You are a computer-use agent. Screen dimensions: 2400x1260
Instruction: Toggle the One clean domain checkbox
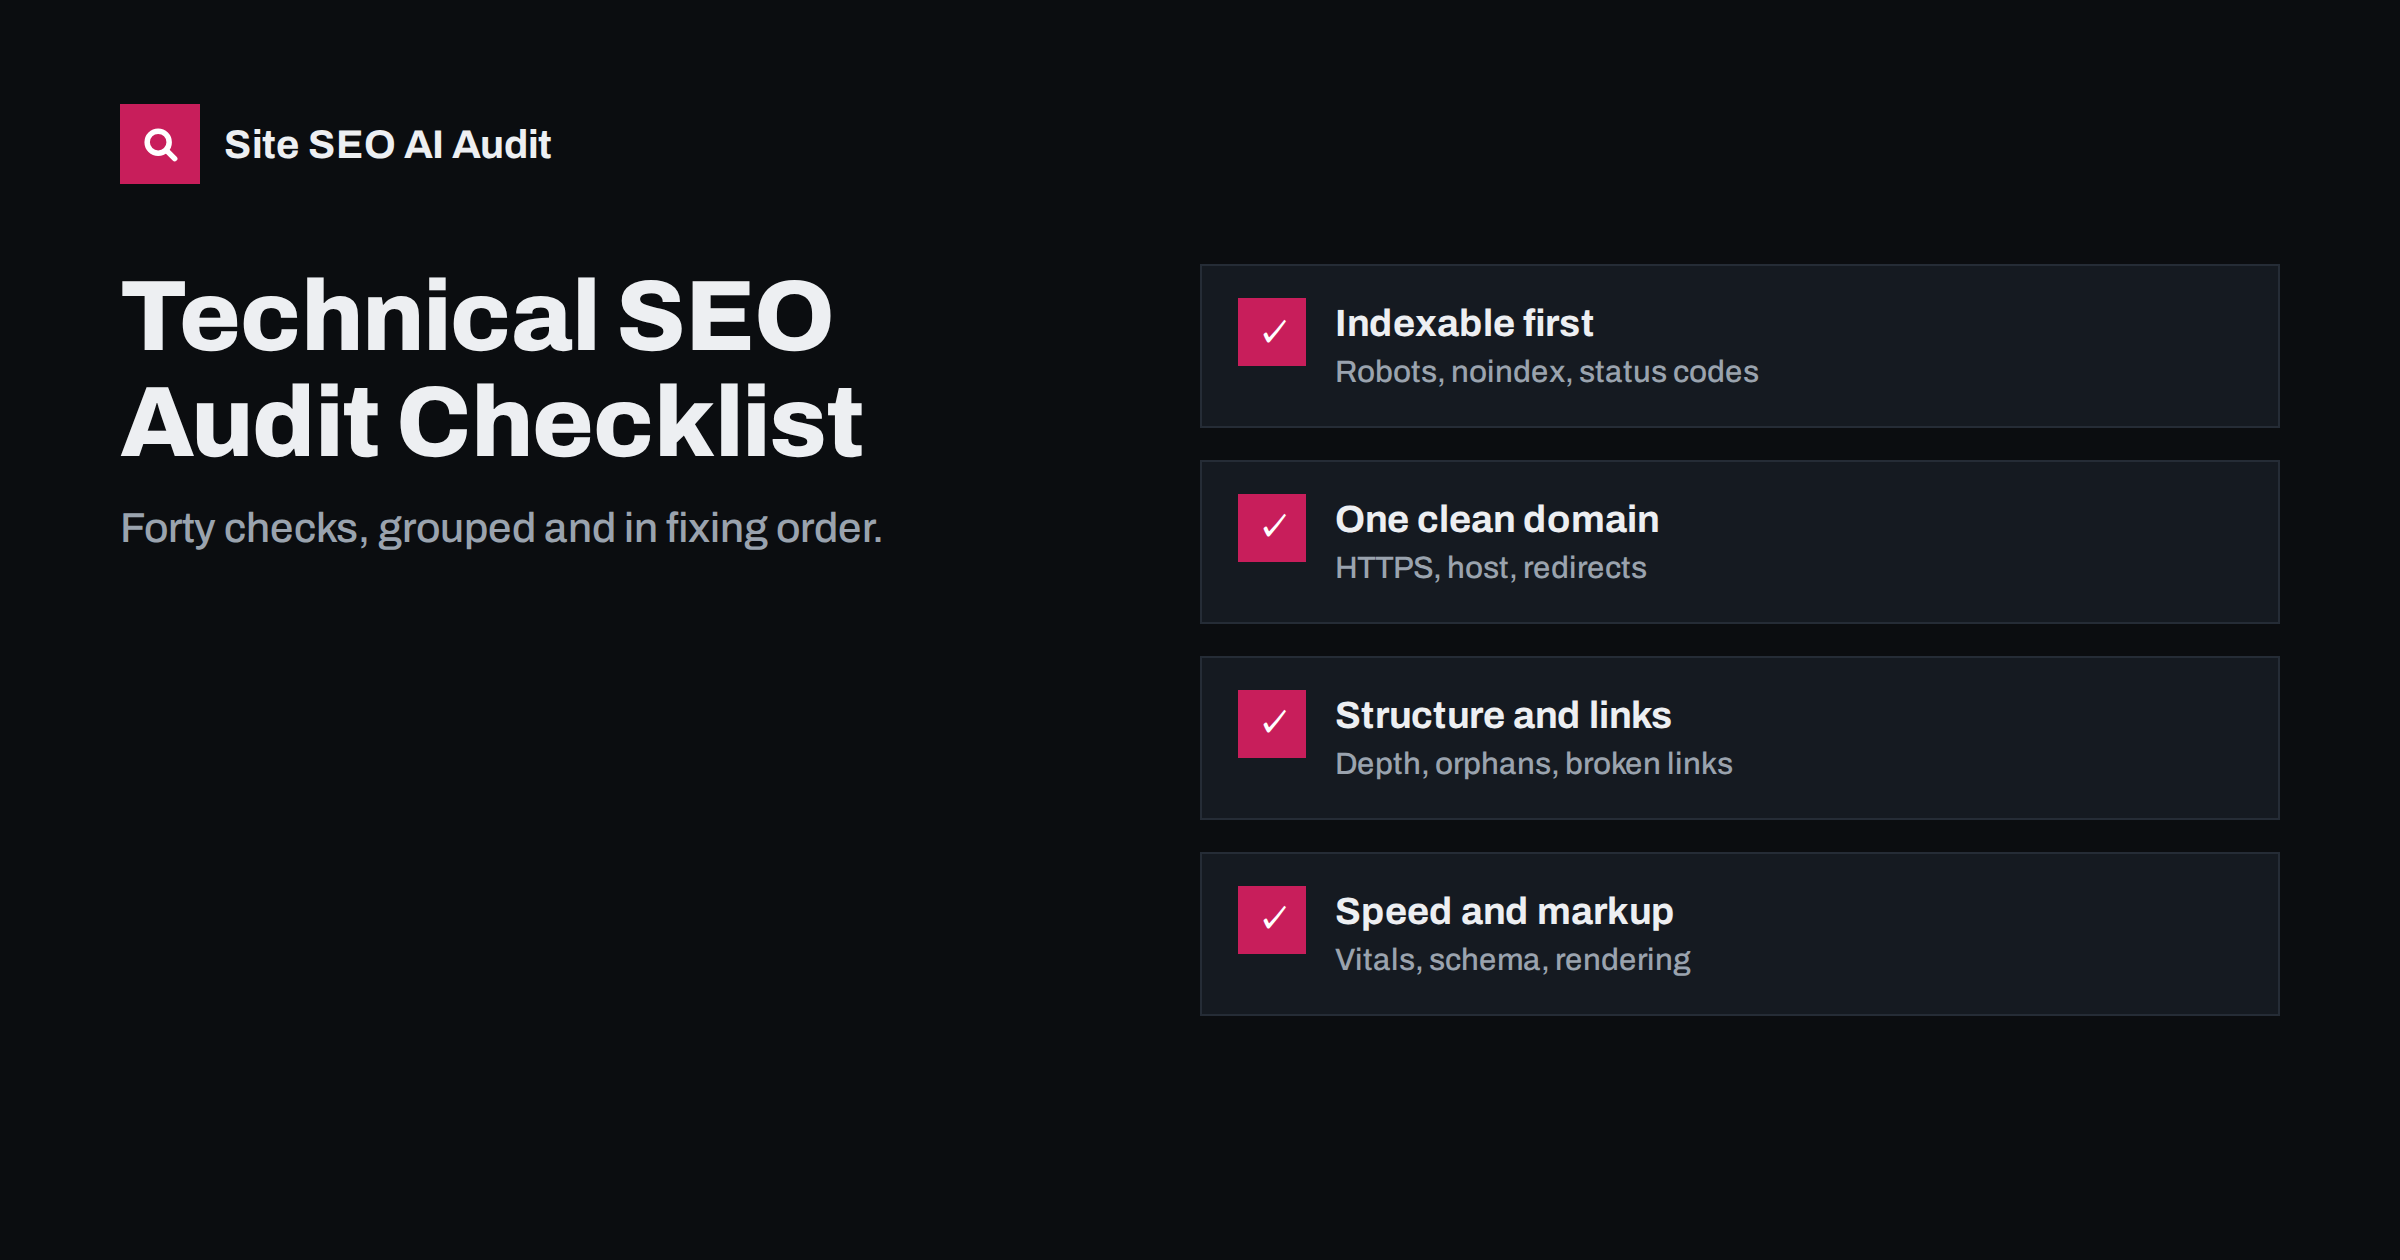1272,528
